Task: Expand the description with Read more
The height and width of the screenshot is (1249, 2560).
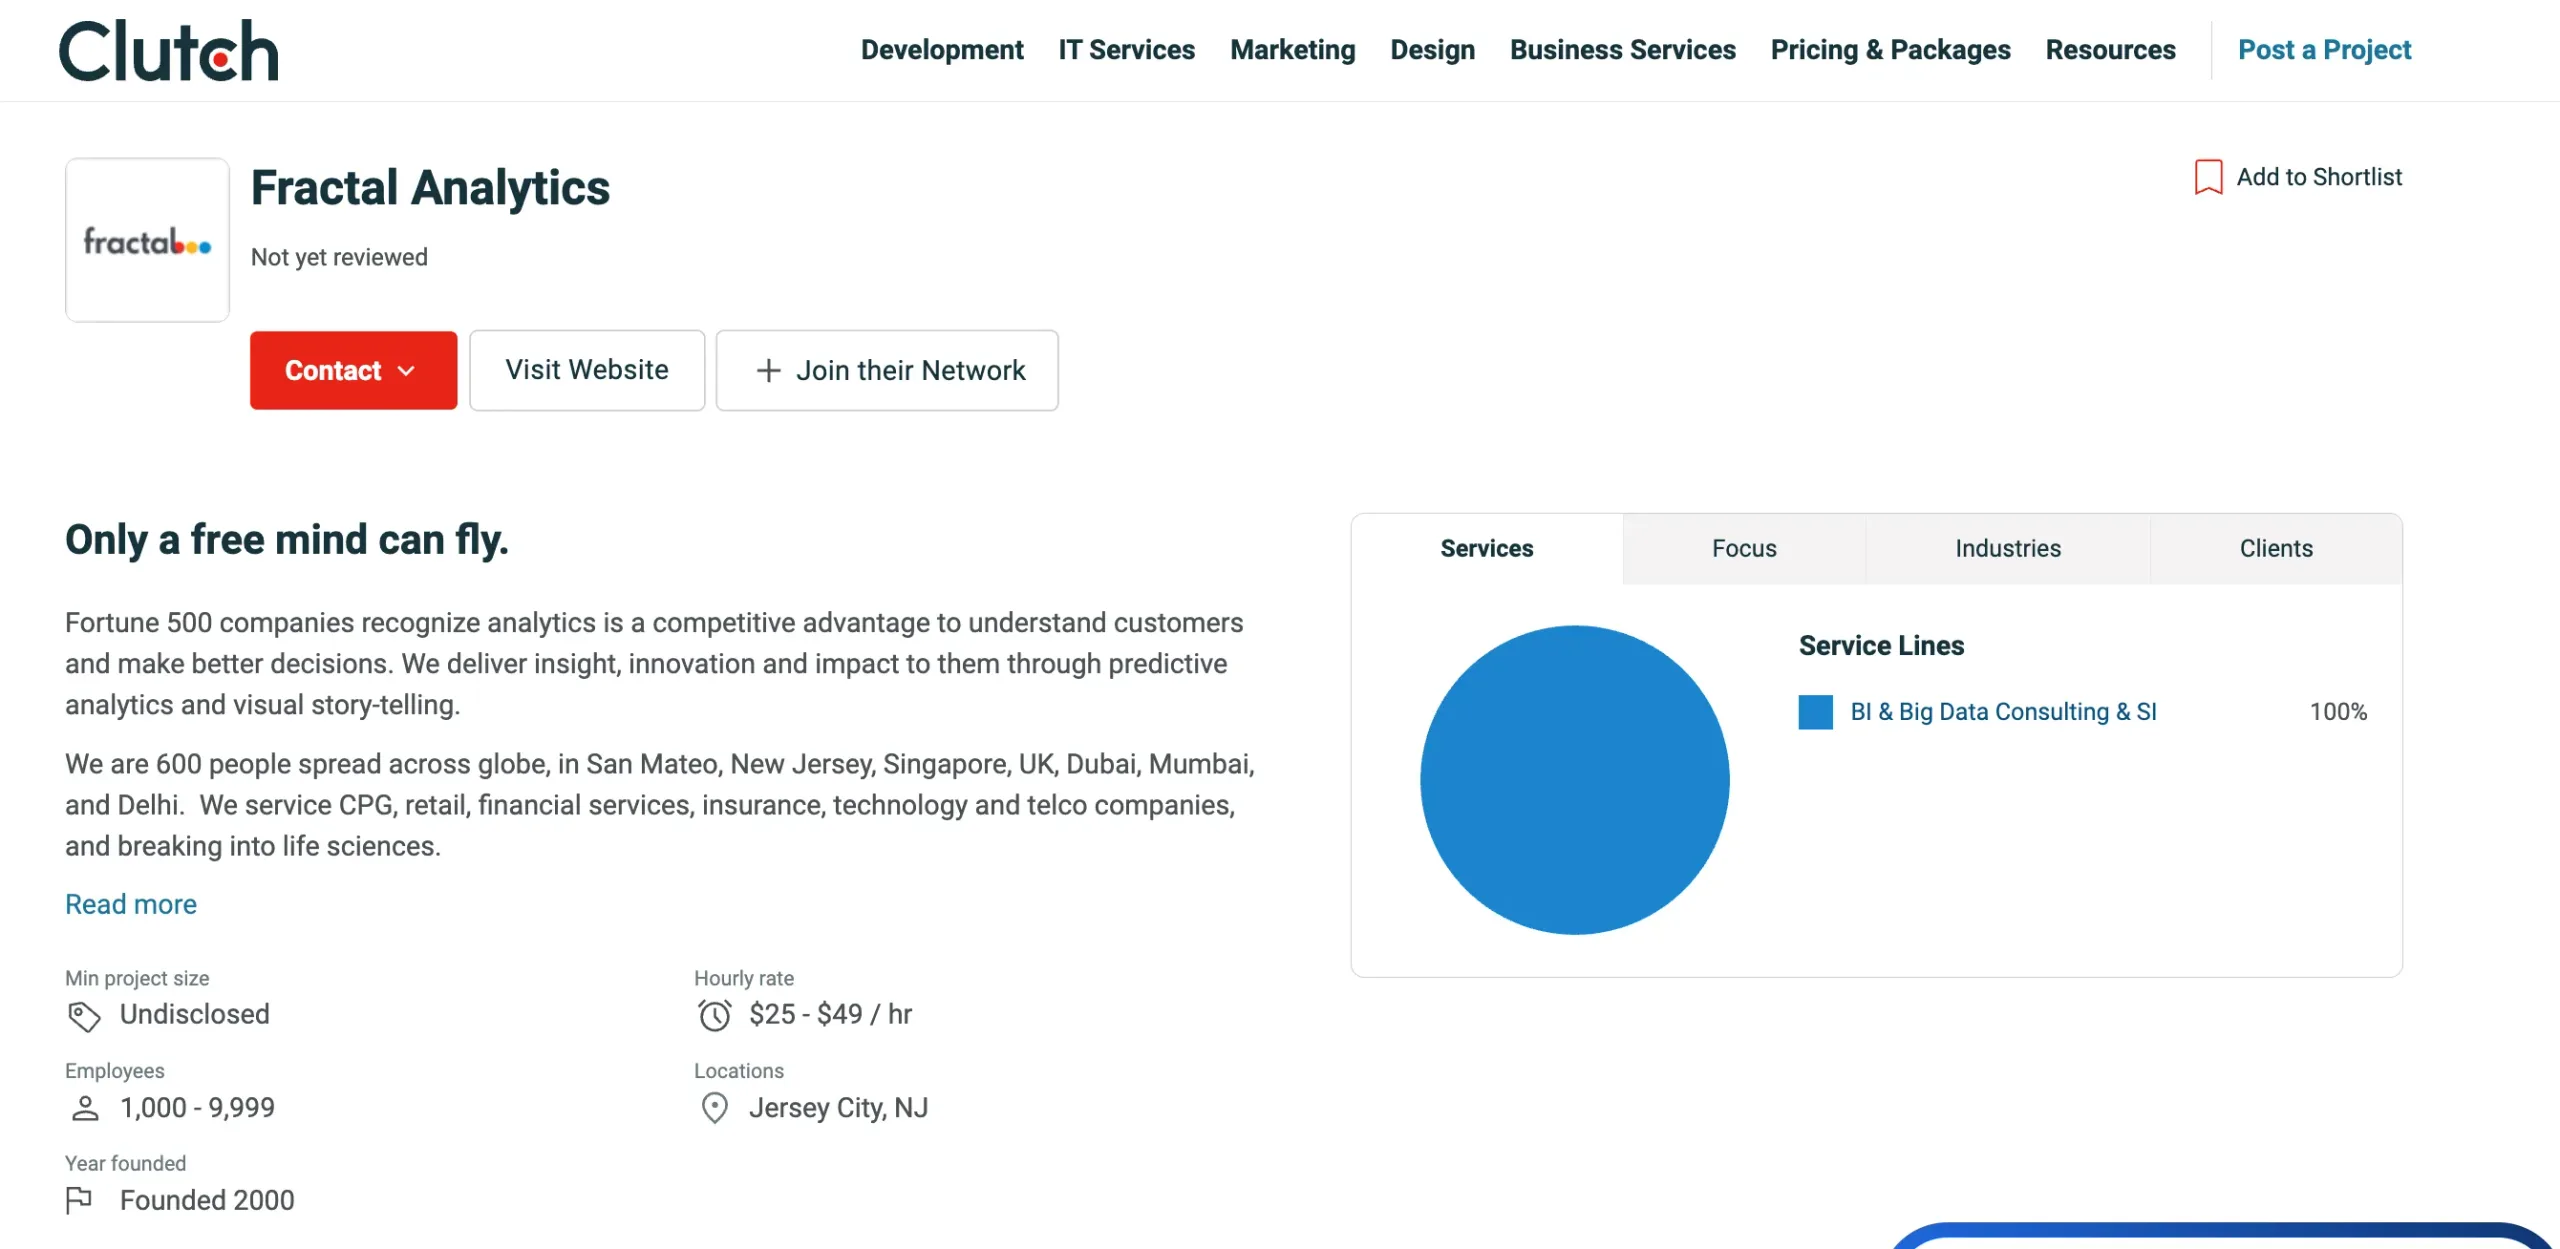Action: tap(130, 904)
